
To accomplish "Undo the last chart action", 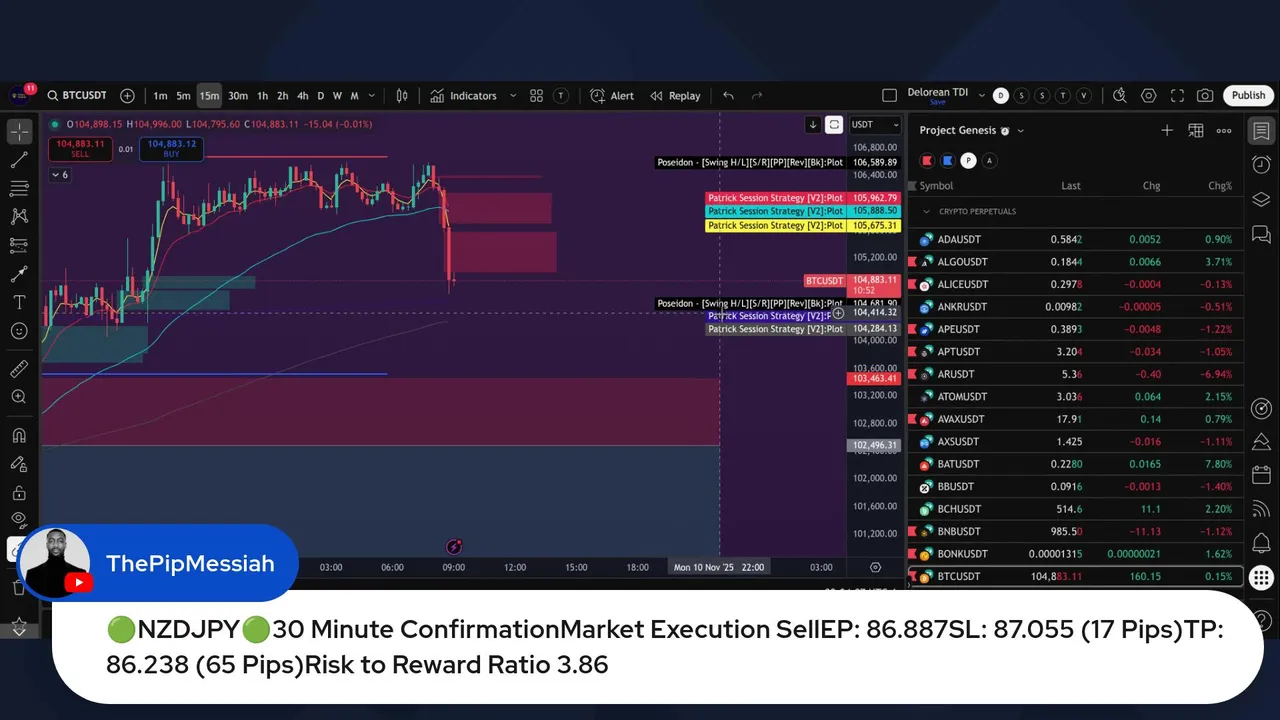I will tap(728, 96).
